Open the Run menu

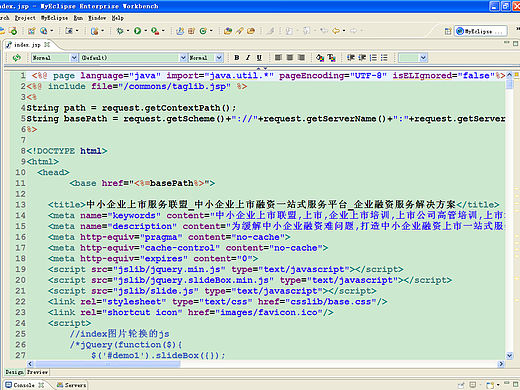point(78,18)
